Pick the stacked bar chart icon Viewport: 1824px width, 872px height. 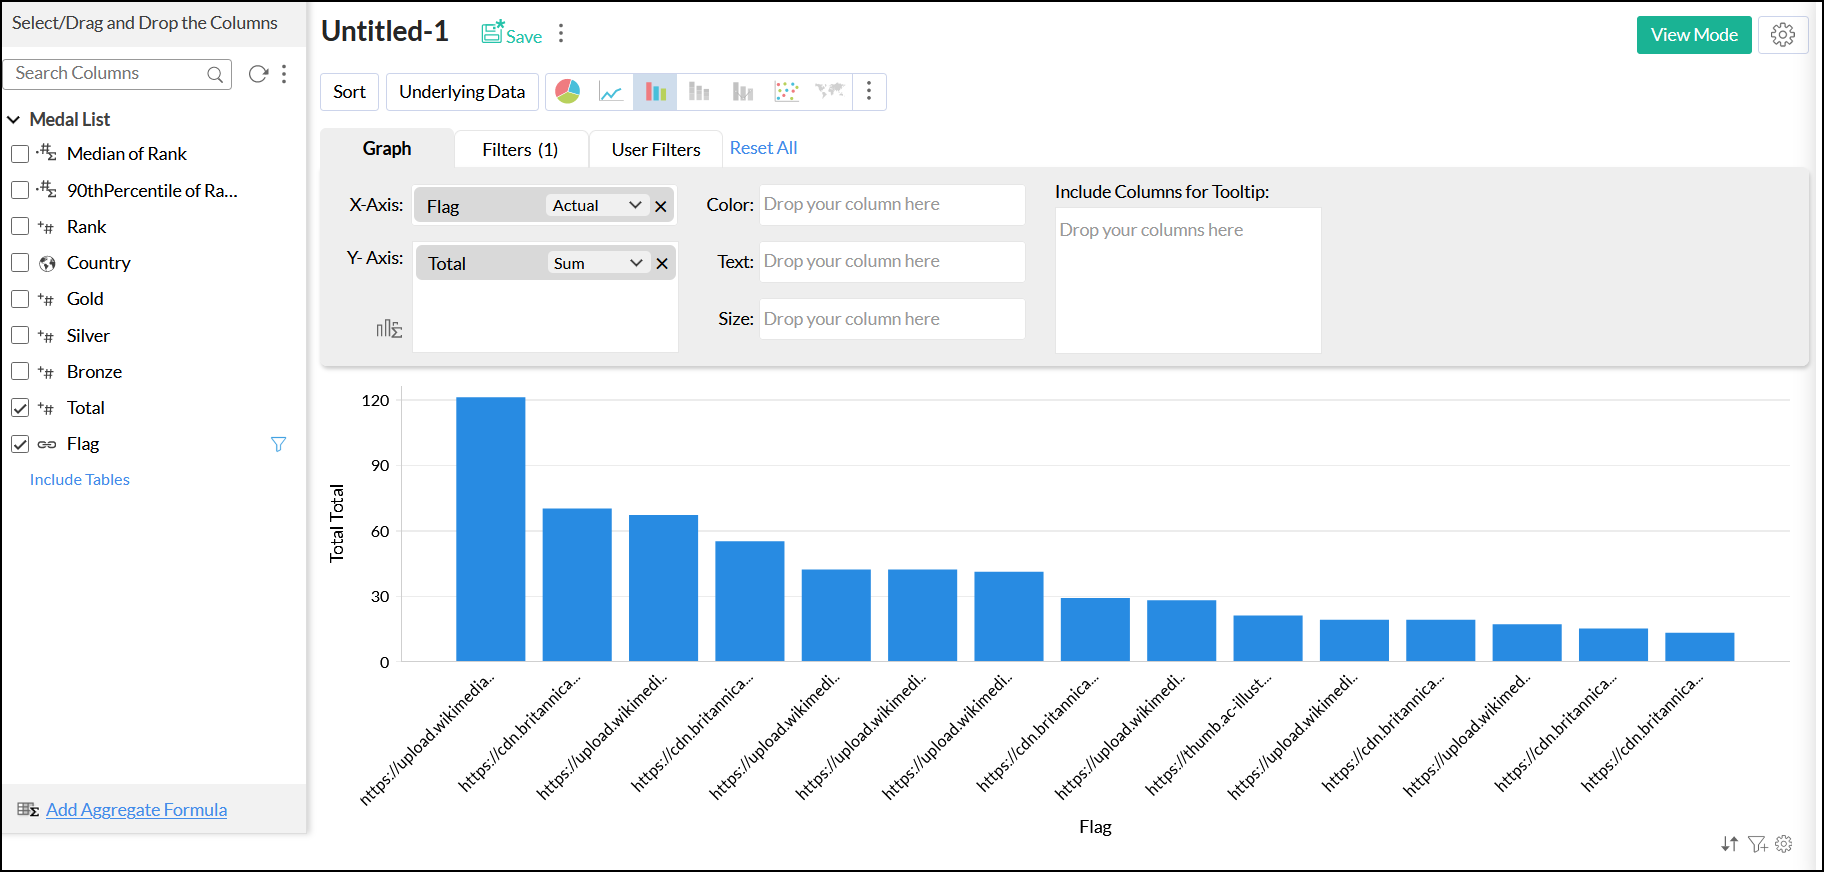[x=699, y=92]
